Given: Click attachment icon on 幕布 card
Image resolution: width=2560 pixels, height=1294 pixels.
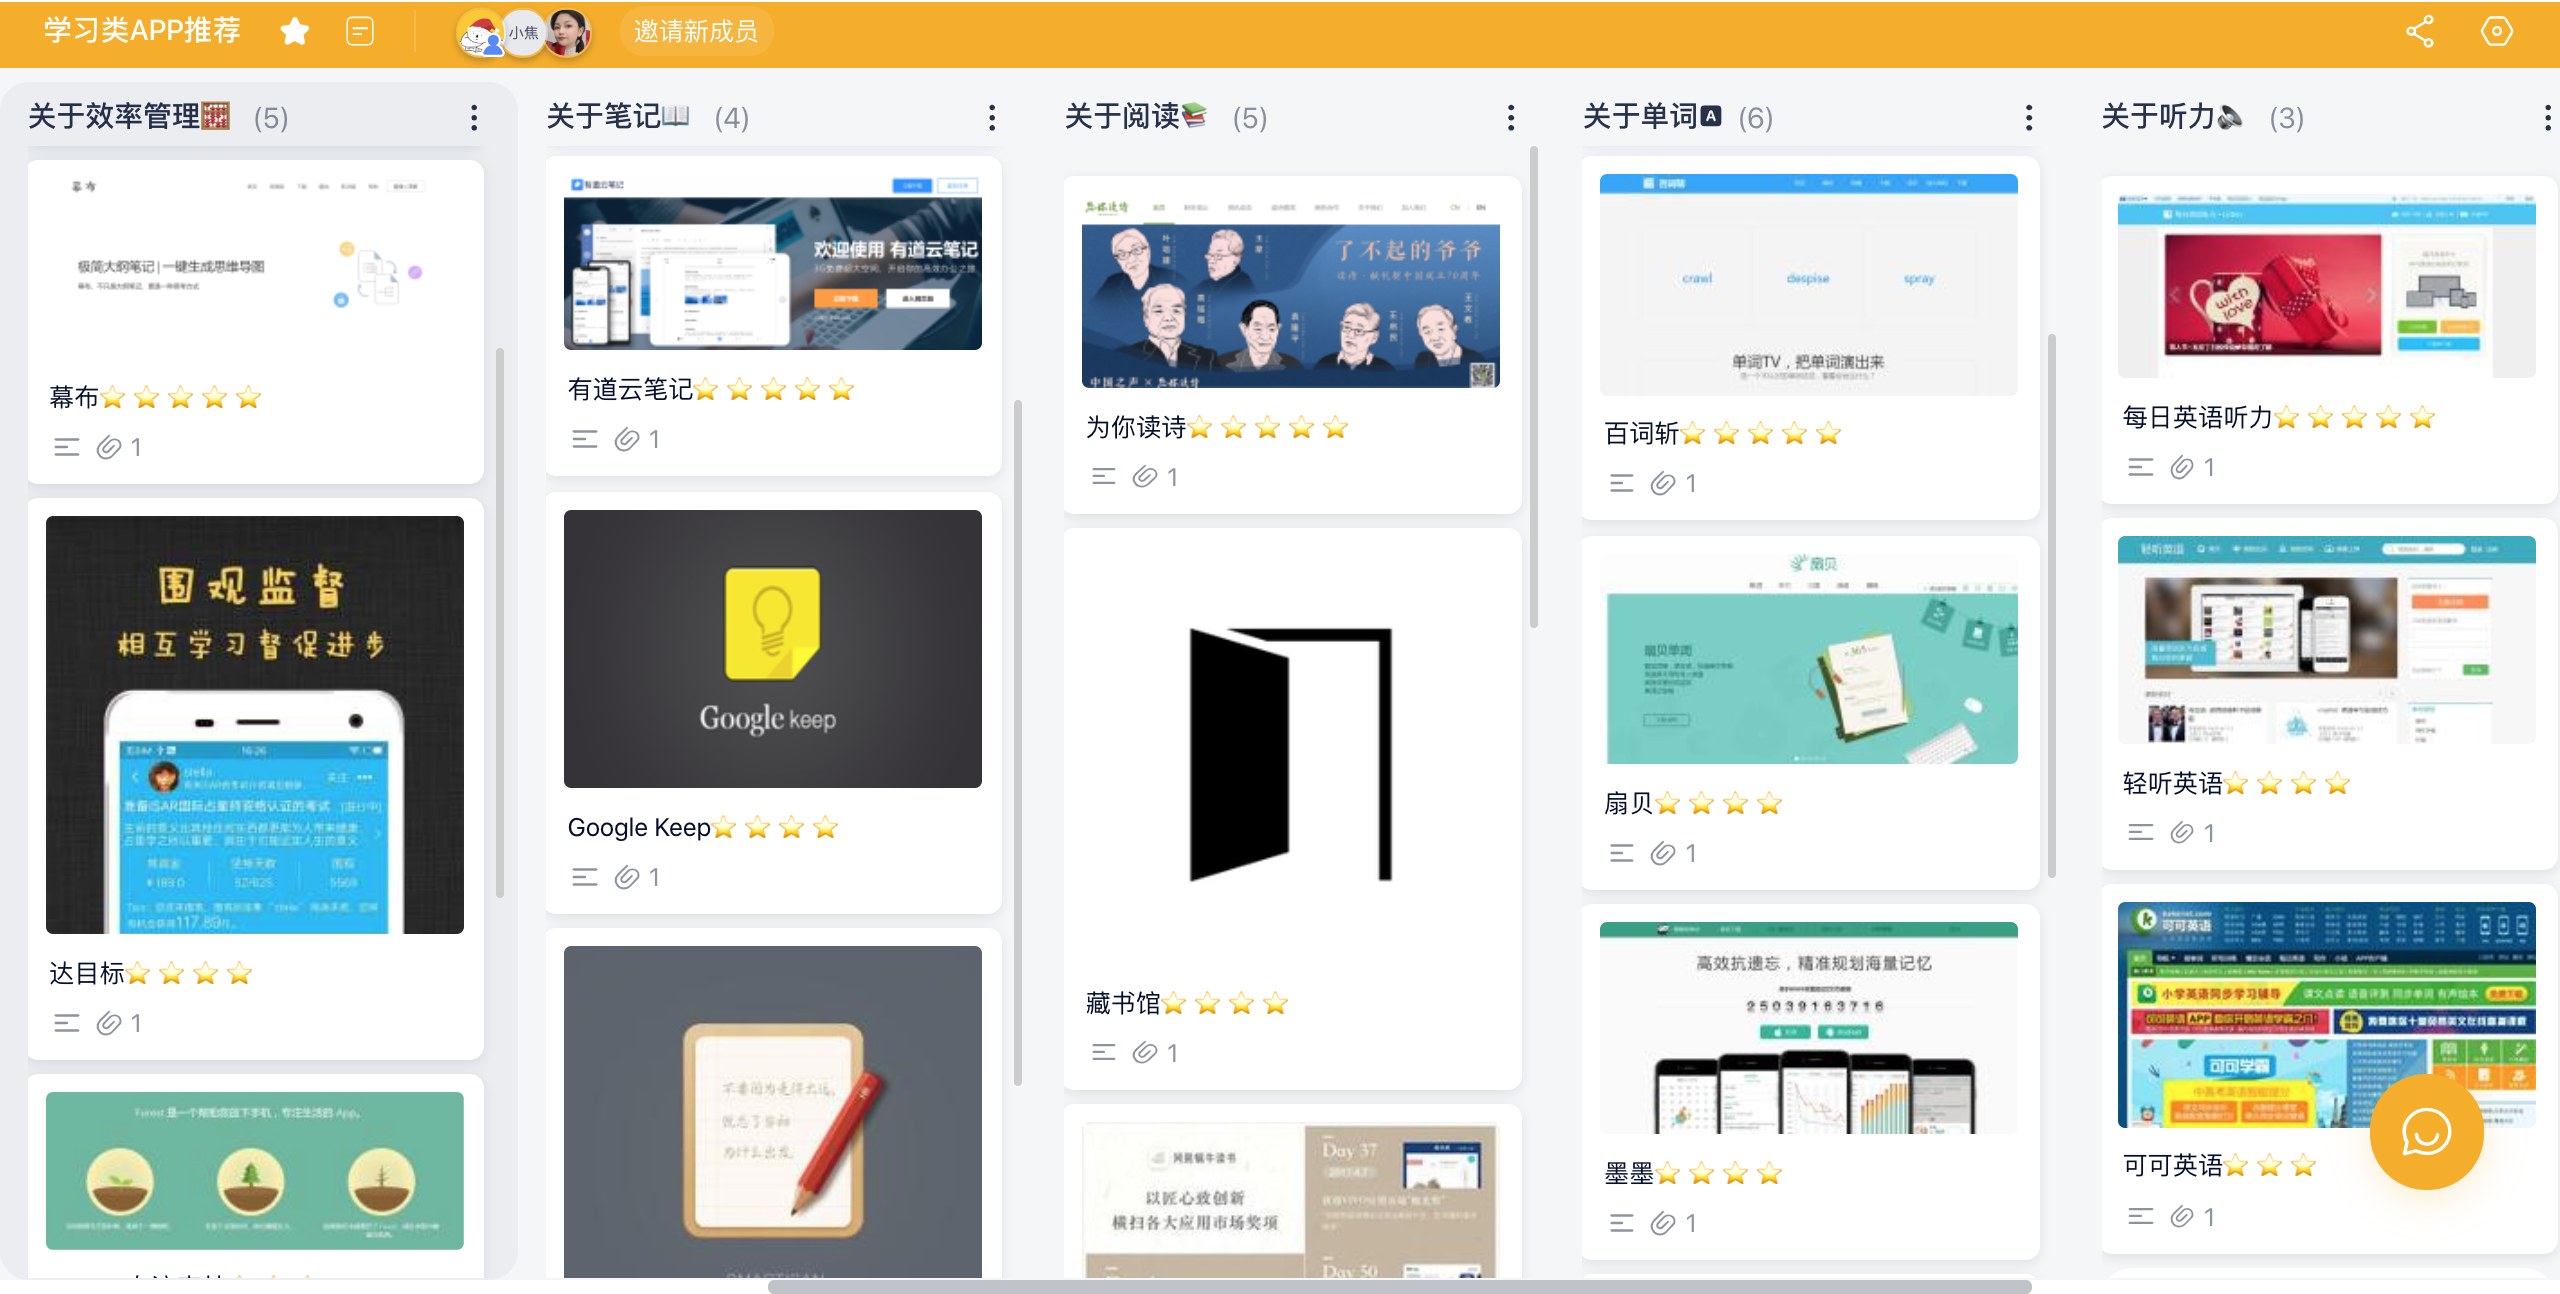Looking at the screenshot, I should pos(109,447).
